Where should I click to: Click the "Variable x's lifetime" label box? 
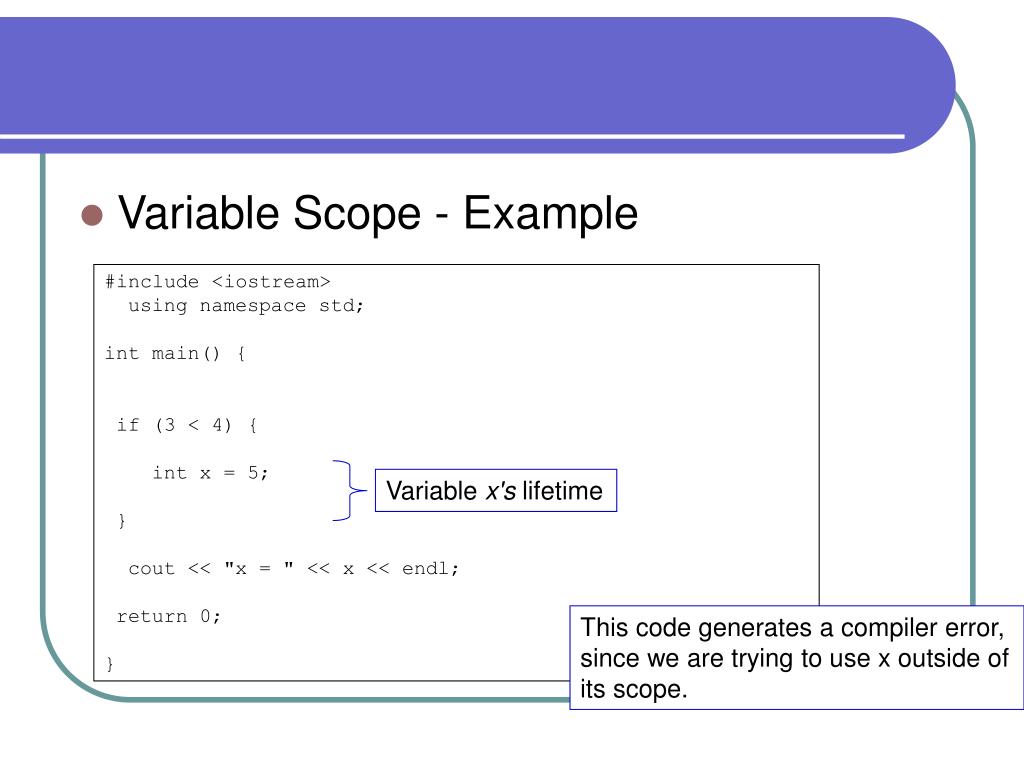(x=495, y=491)
